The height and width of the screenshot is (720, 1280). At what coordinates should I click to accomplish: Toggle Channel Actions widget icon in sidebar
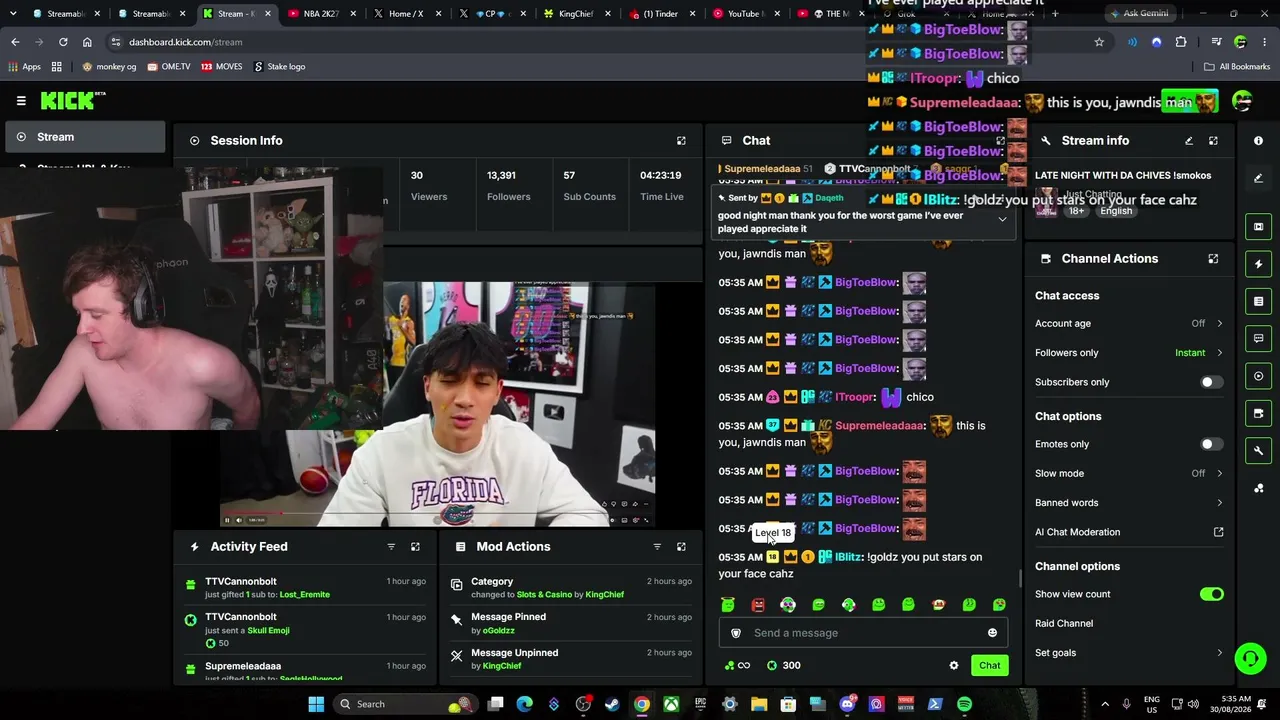pyautogui.click(x=1258, y=413)
